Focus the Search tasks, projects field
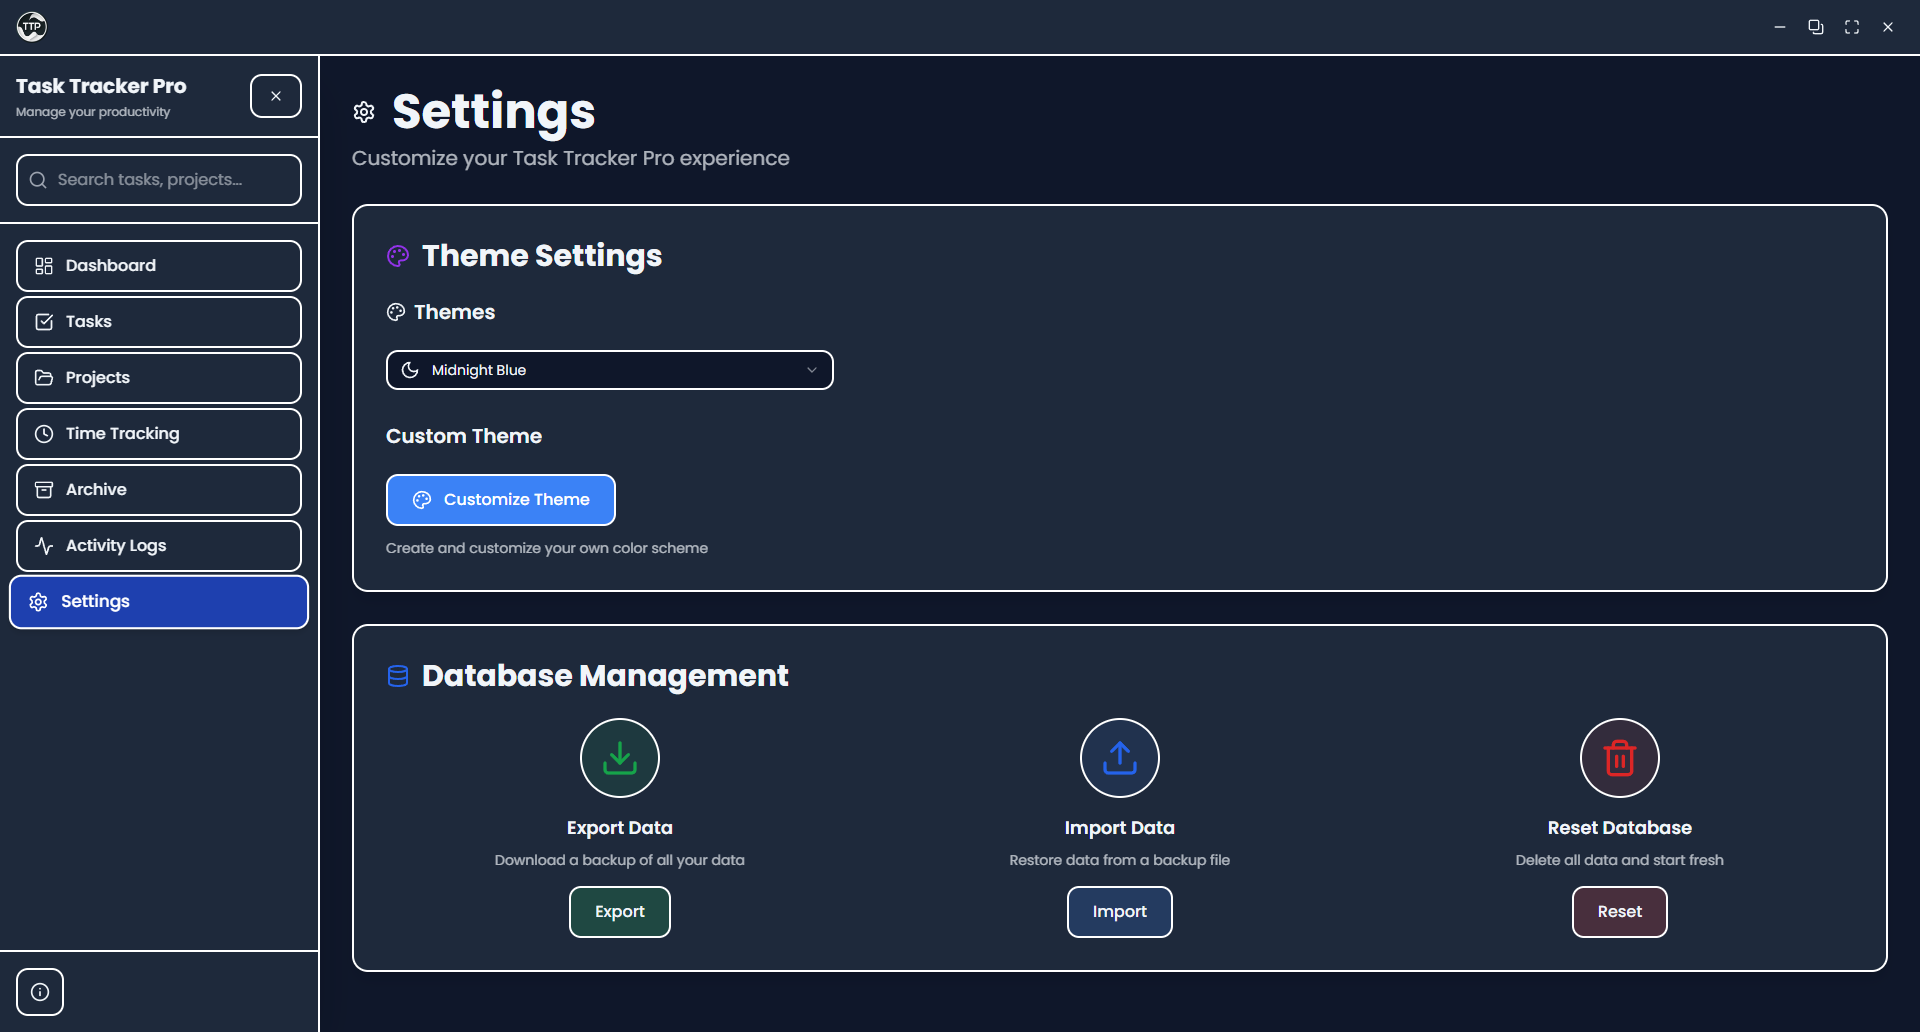The image size is (1920, 1032). click(x=159, y=180)
